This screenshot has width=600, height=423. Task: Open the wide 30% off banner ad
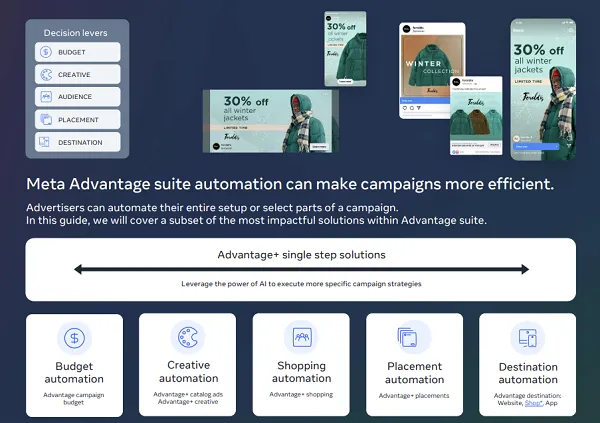[271, 121]
